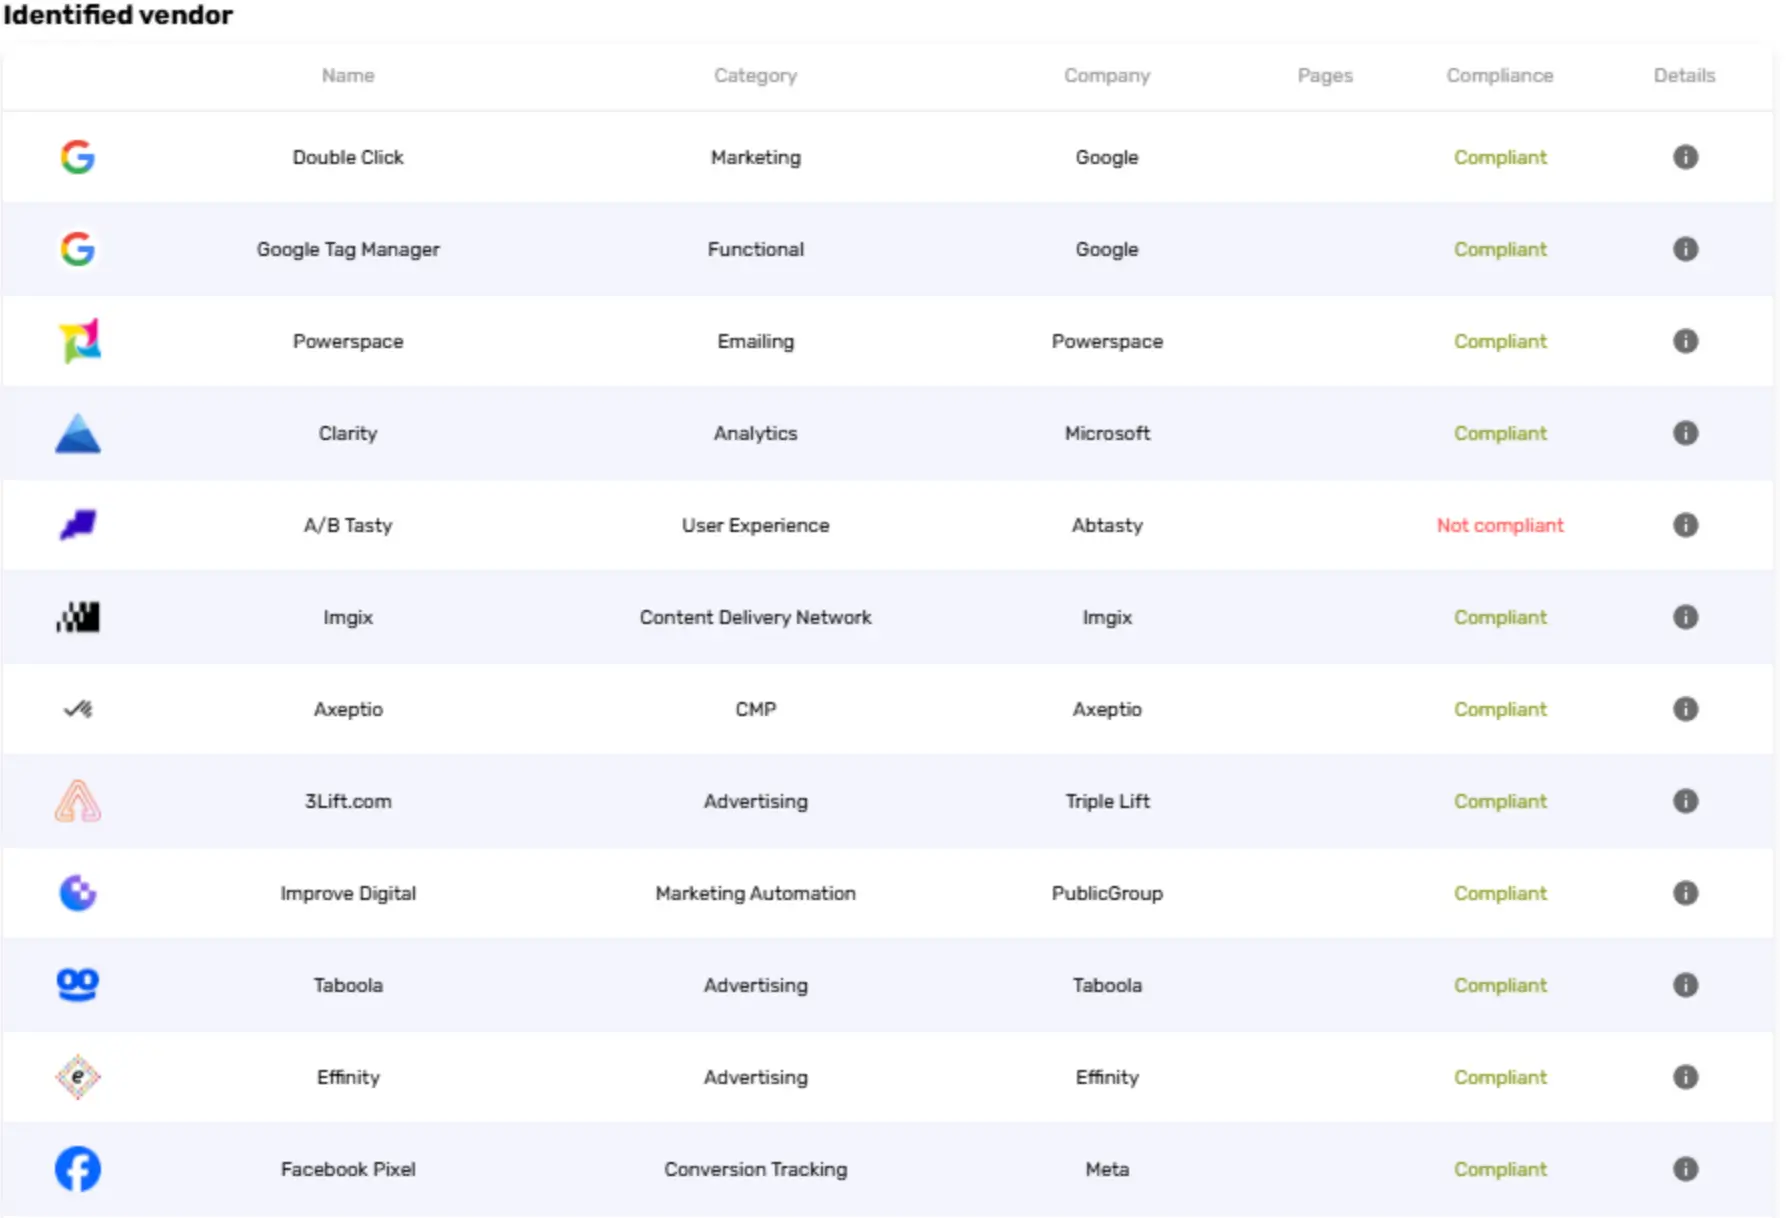
Task: Click the A/B Tasty purple logo
Action: (x=78, y=524)
